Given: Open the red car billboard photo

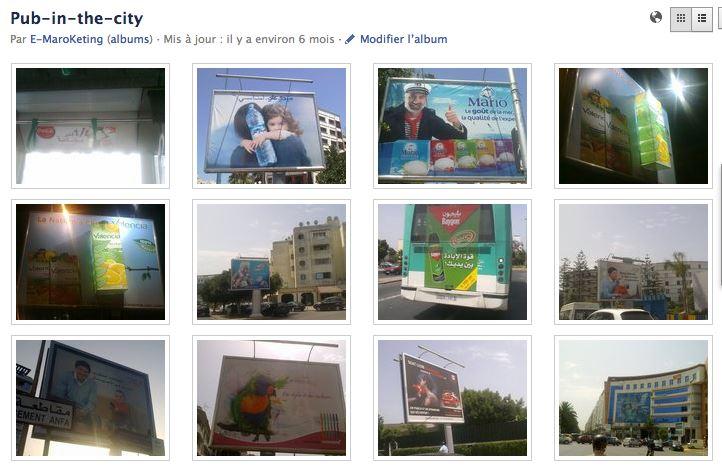Looking at the screenshot, I should point(452,398).
